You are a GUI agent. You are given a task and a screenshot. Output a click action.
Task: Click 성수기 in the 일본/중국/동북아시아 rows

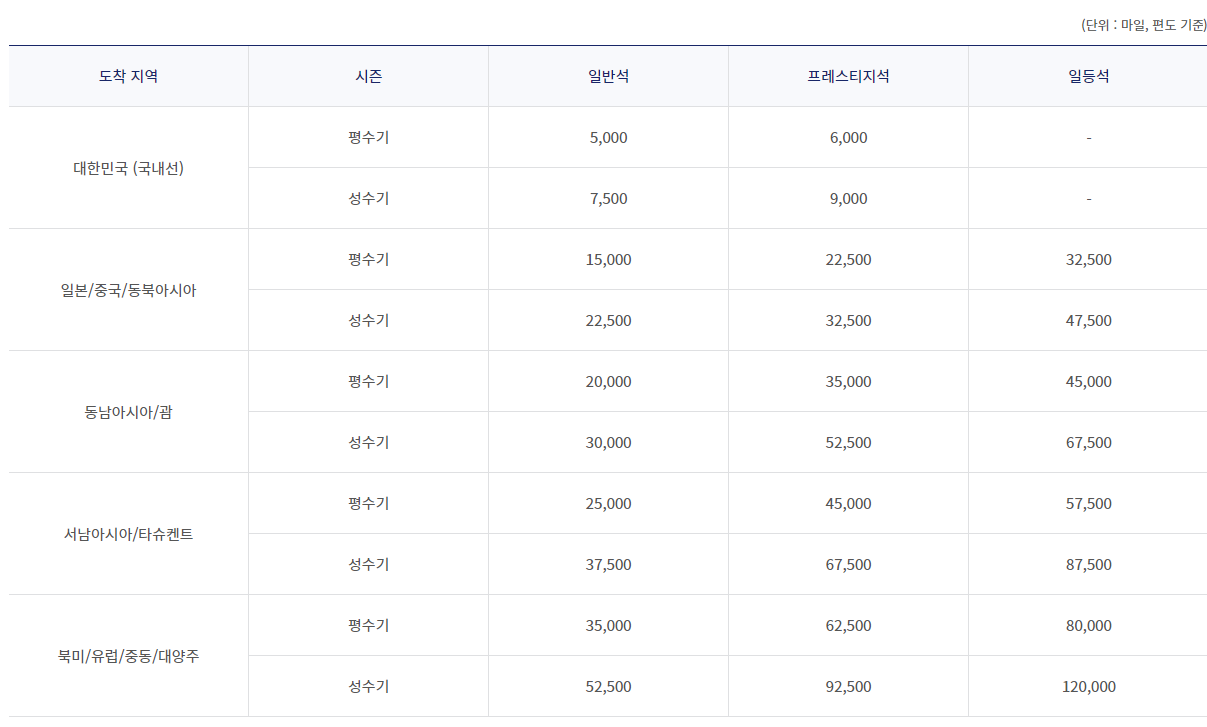coord(368,320)
